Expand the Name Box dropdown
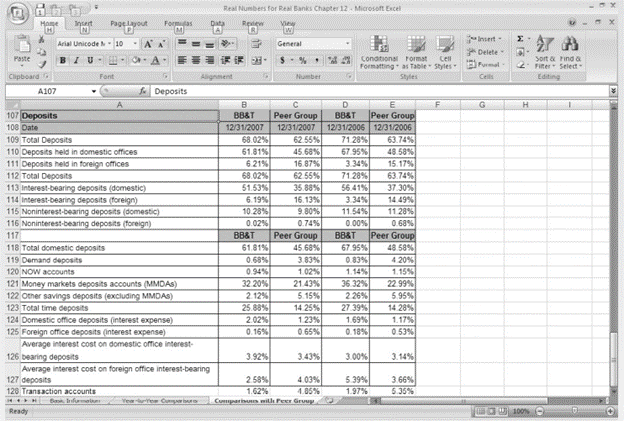624x421 pixels. pyautogui.click(x=94, y=92)
